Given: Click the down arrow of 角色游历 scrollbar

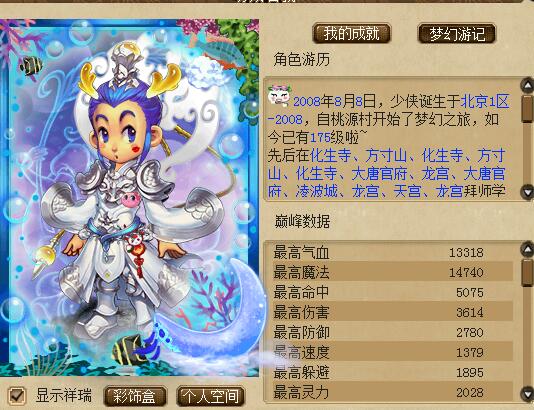Looking at the screenshot, I should [x=528, y=192].
